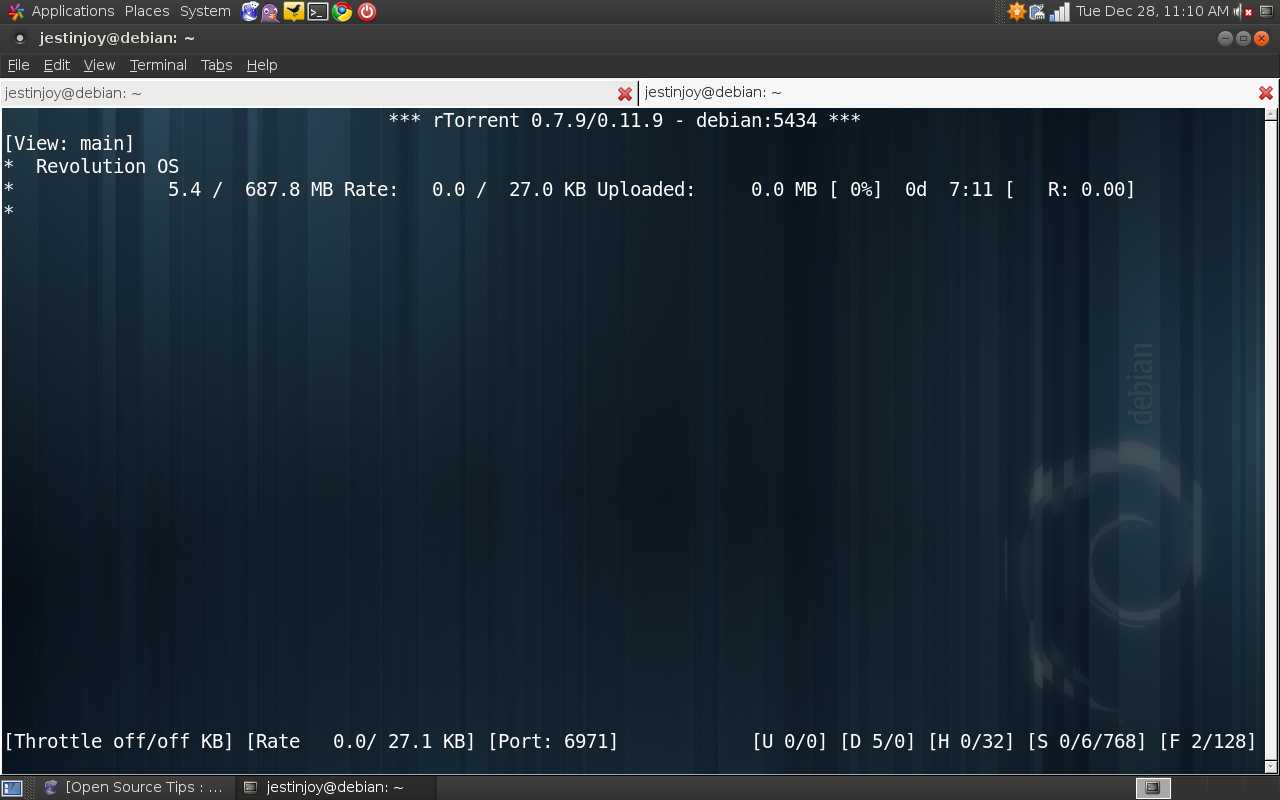Viewport: 1280px width, 800px height.
Task: Open the terminal View menu
Action: pyautogui.click(x=99, y=65)
